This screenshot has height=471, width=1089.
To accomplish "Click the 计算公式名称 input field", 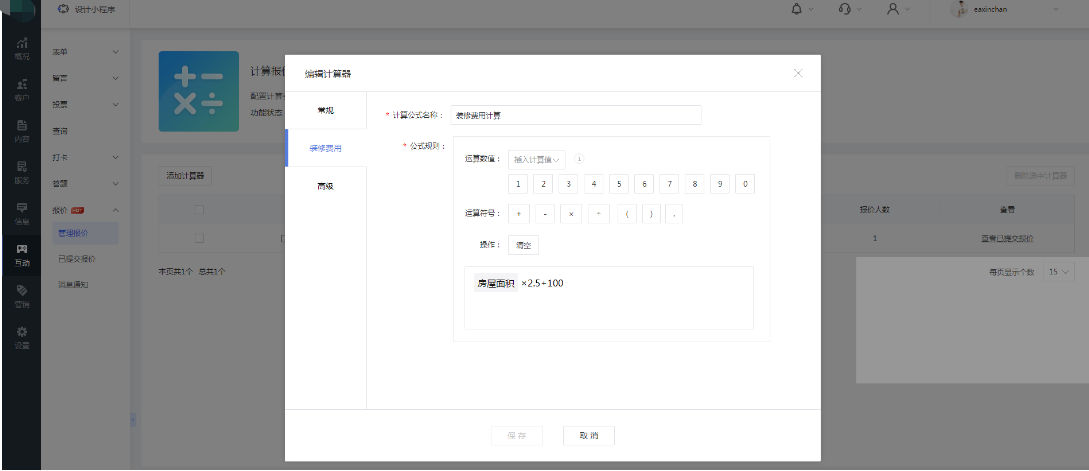I will click(x=576, y=115).
